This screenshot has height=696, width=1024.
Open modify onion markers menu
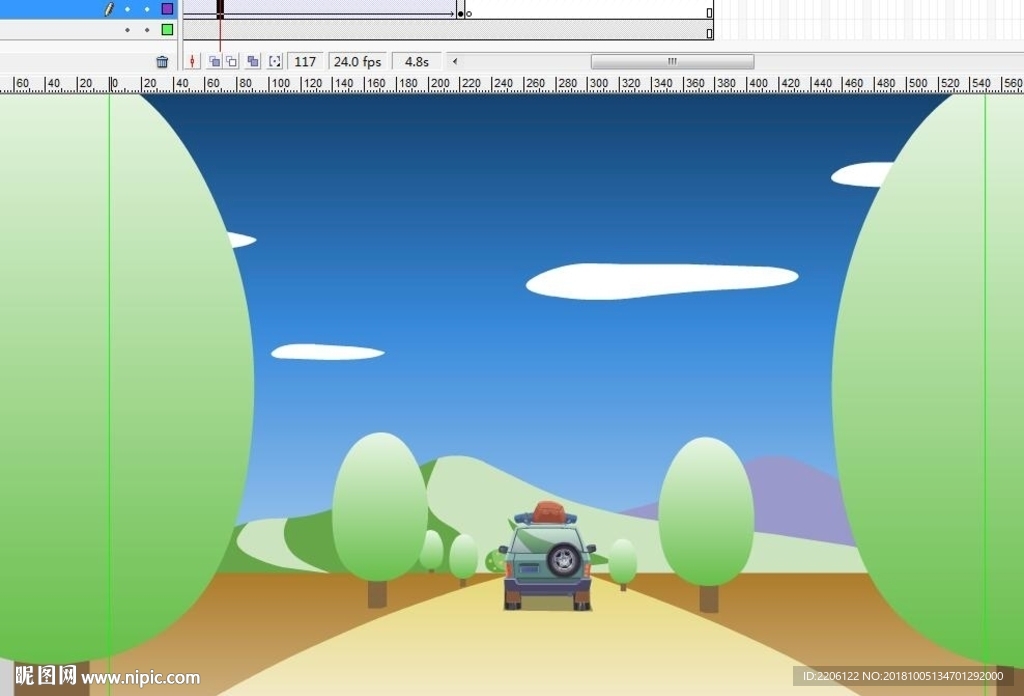275,62
